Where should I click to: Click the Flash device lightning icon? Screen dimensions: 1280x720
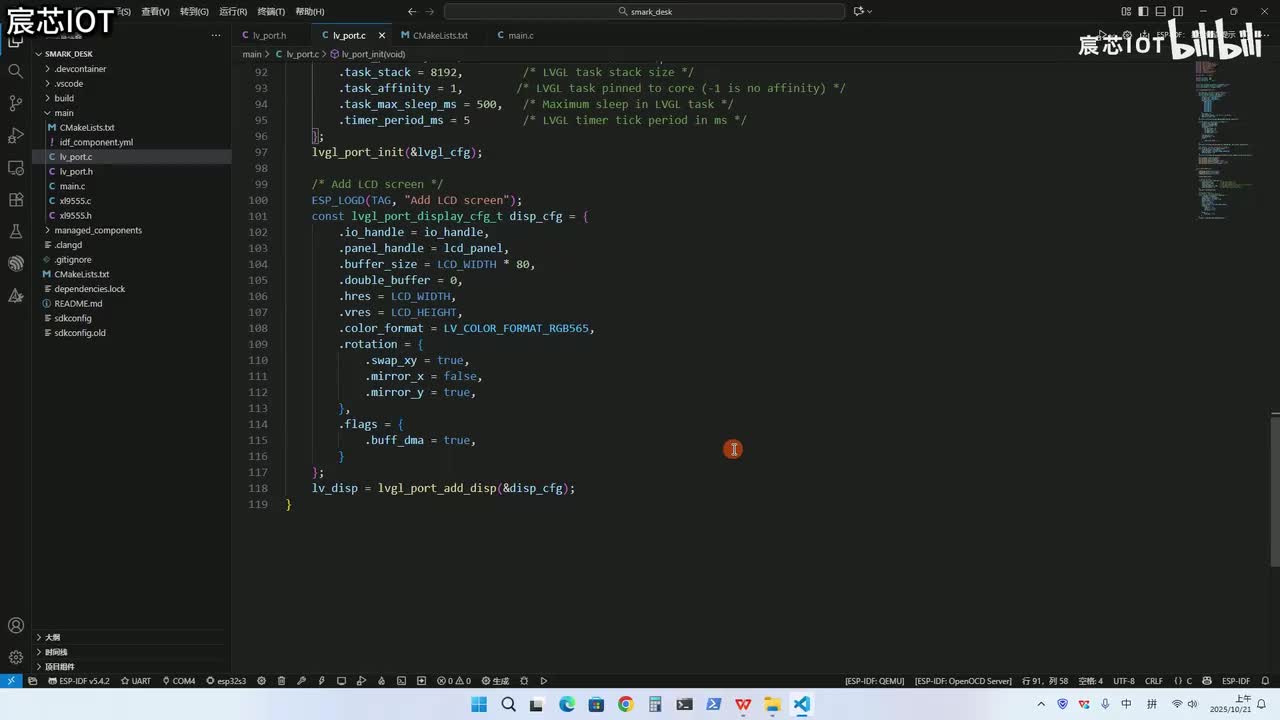(x=321, y=681)
